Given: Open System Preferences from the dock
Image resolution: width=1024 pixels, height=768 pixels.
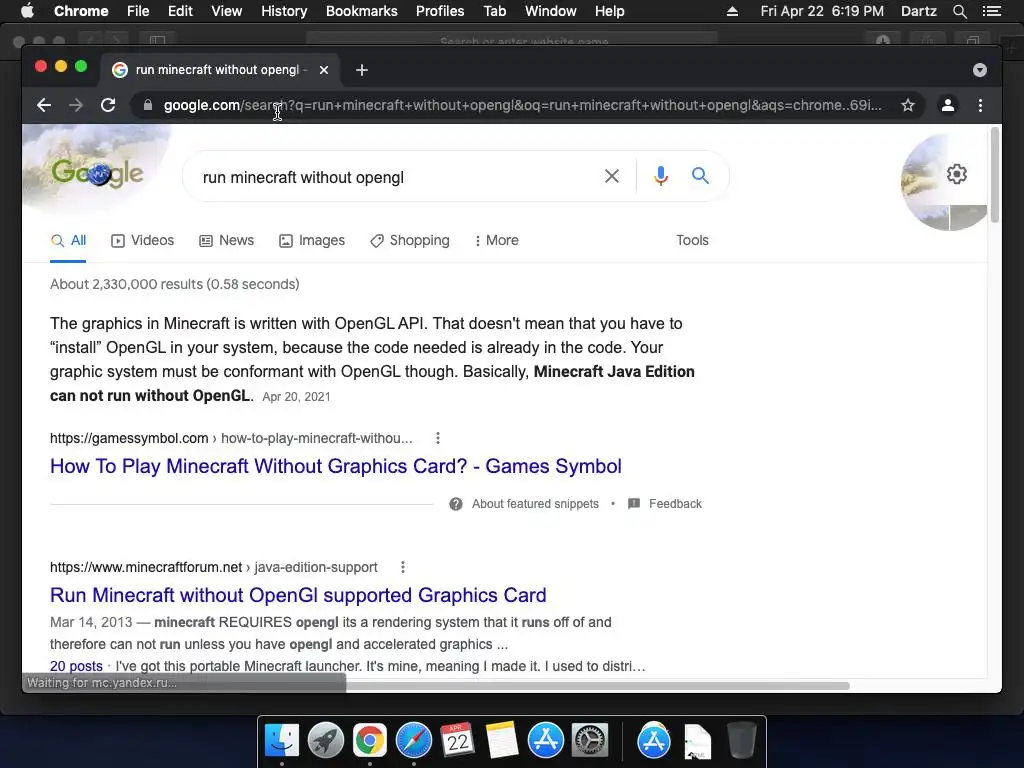Looking at the screenshot, I should tap(590, 741).
